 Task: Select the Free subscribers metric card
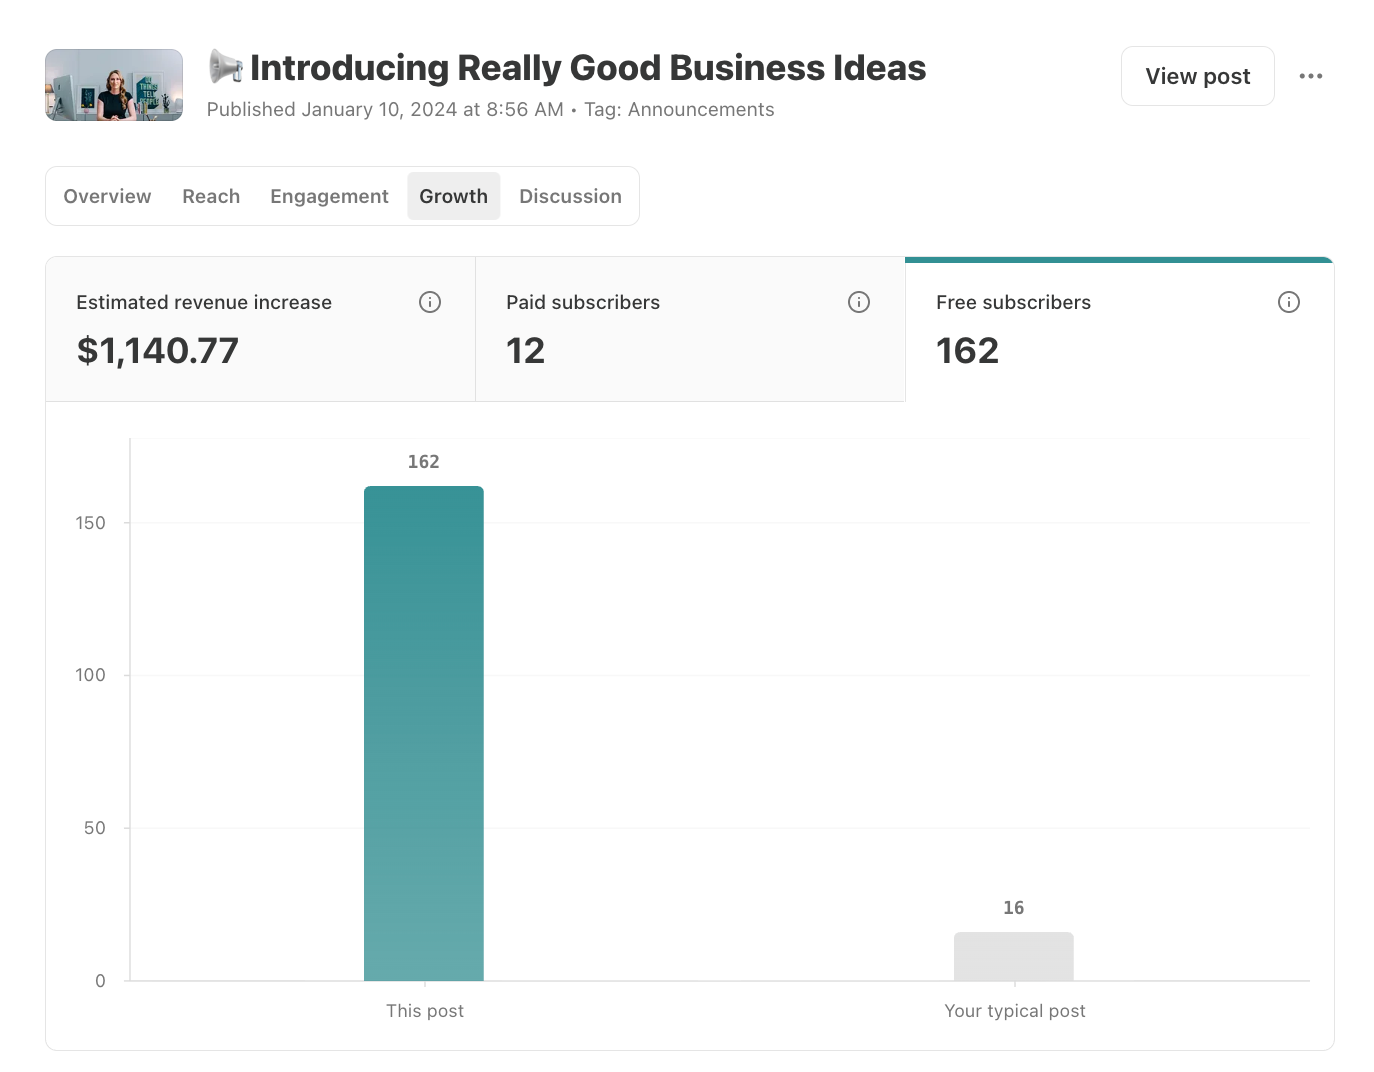[x=1119, y=329]
